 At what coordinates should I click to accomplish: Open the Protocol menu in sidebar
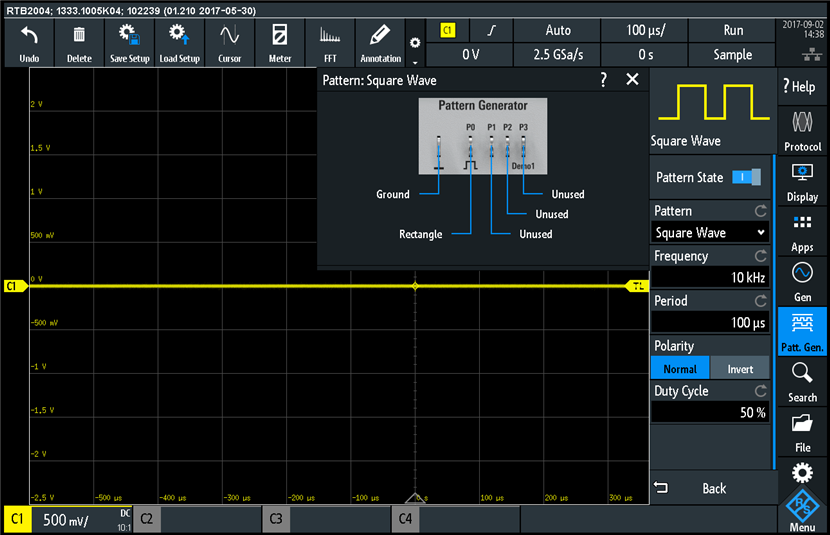[802, 131]
